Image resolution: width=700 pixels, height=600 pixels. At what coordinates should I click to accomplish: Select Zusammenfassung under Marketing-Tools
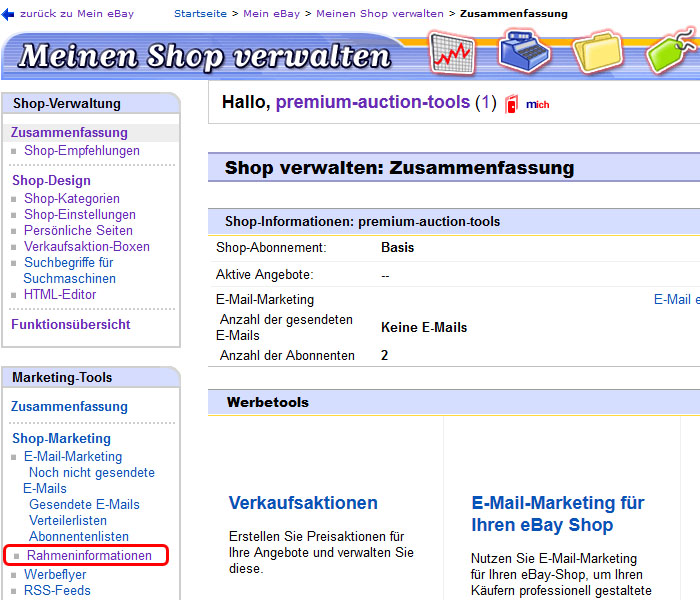69,406
